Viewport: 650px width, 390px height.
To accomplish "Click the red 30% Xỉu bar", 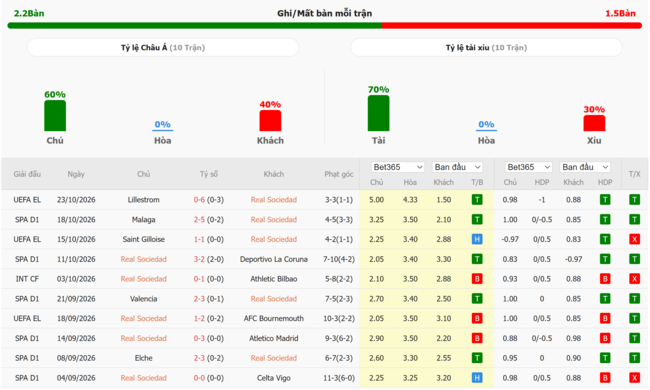I will tap(594, 123).
